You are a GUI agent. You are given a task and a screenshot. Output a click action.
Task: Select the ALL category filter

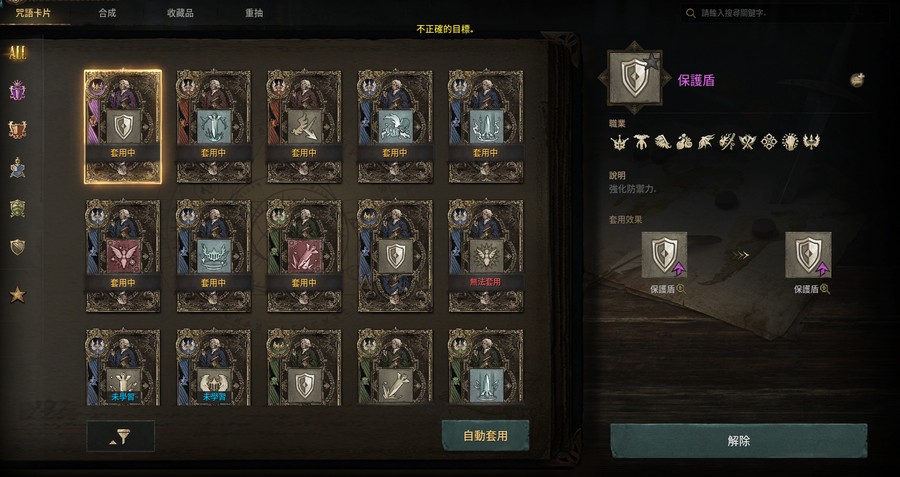click(x=18, y=53)
